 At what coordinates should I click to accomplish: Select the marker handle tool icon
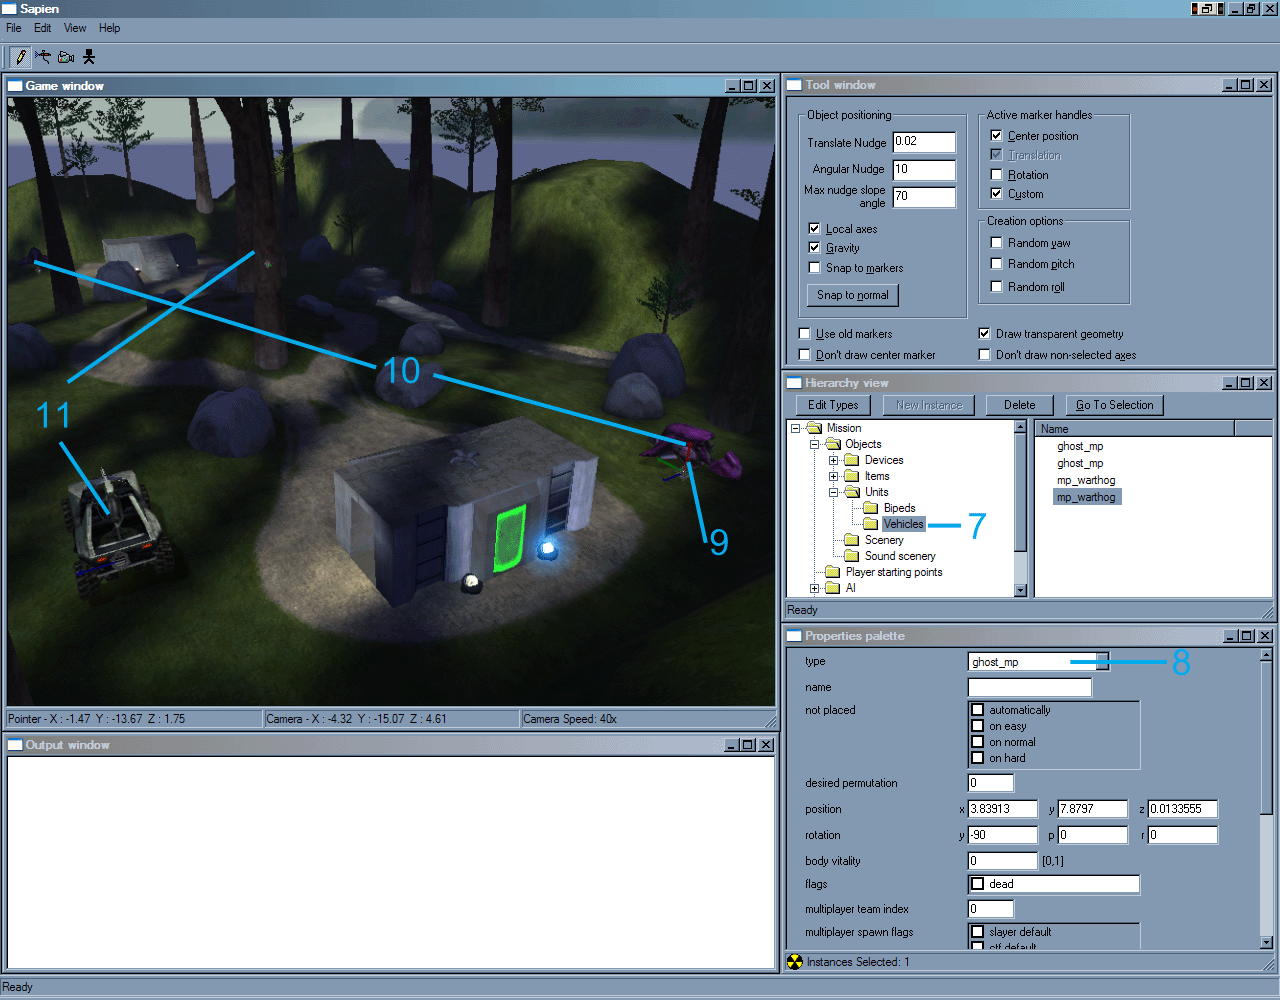coord(43,57)
